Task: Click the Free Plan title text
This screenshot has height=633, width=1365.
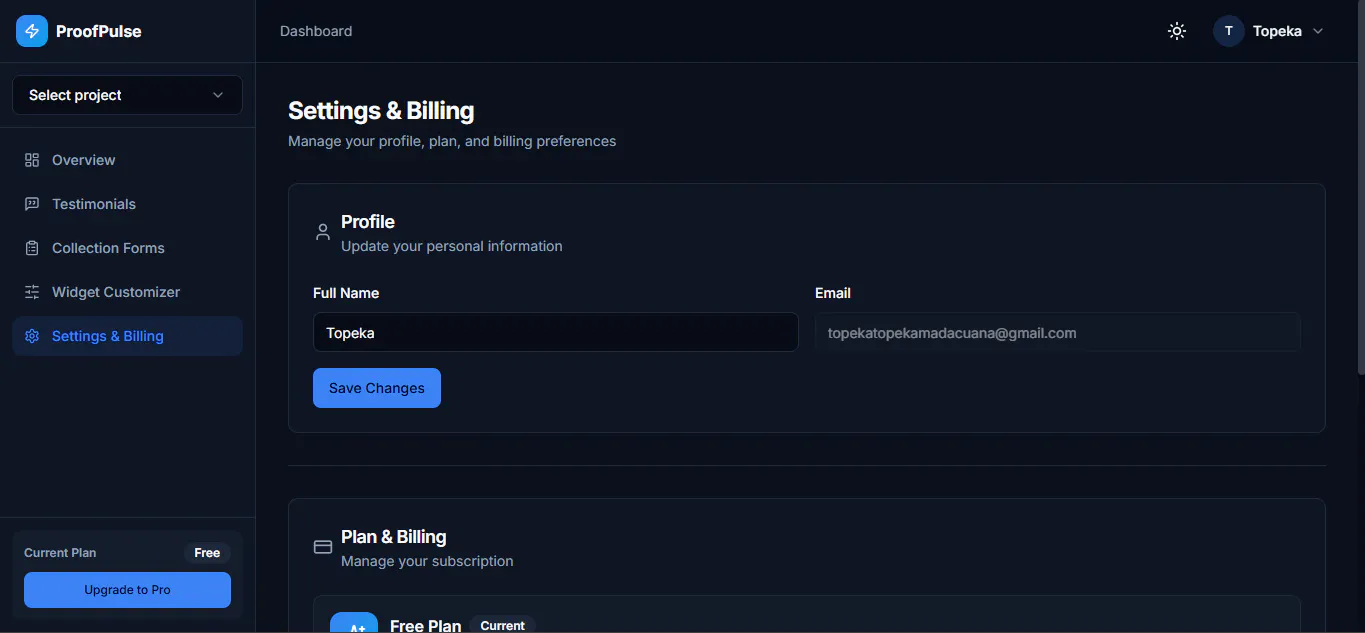Action: [x=425, y=626]
